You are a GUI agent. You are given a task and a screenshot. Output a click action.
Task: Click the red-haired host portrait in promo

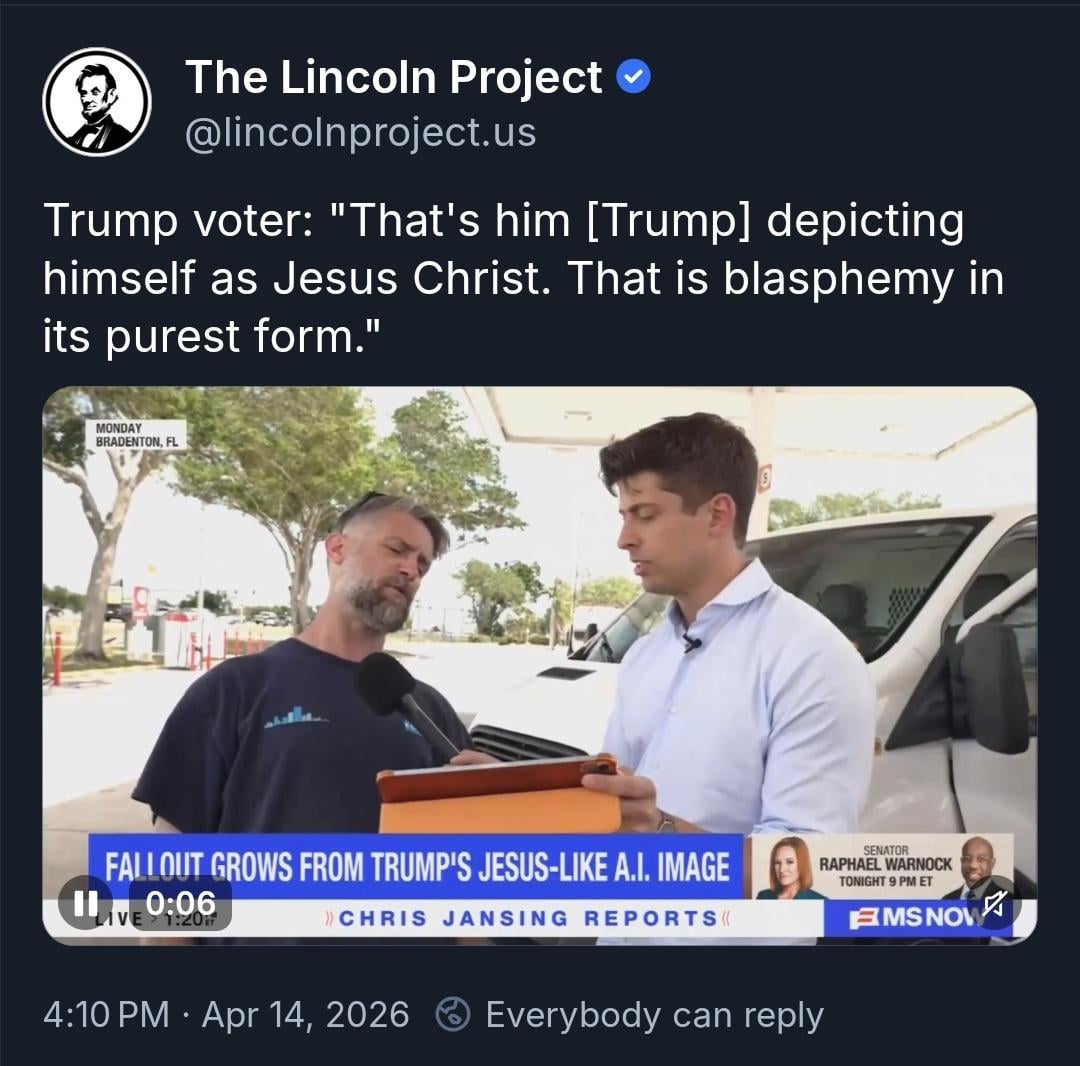[788, 867]
